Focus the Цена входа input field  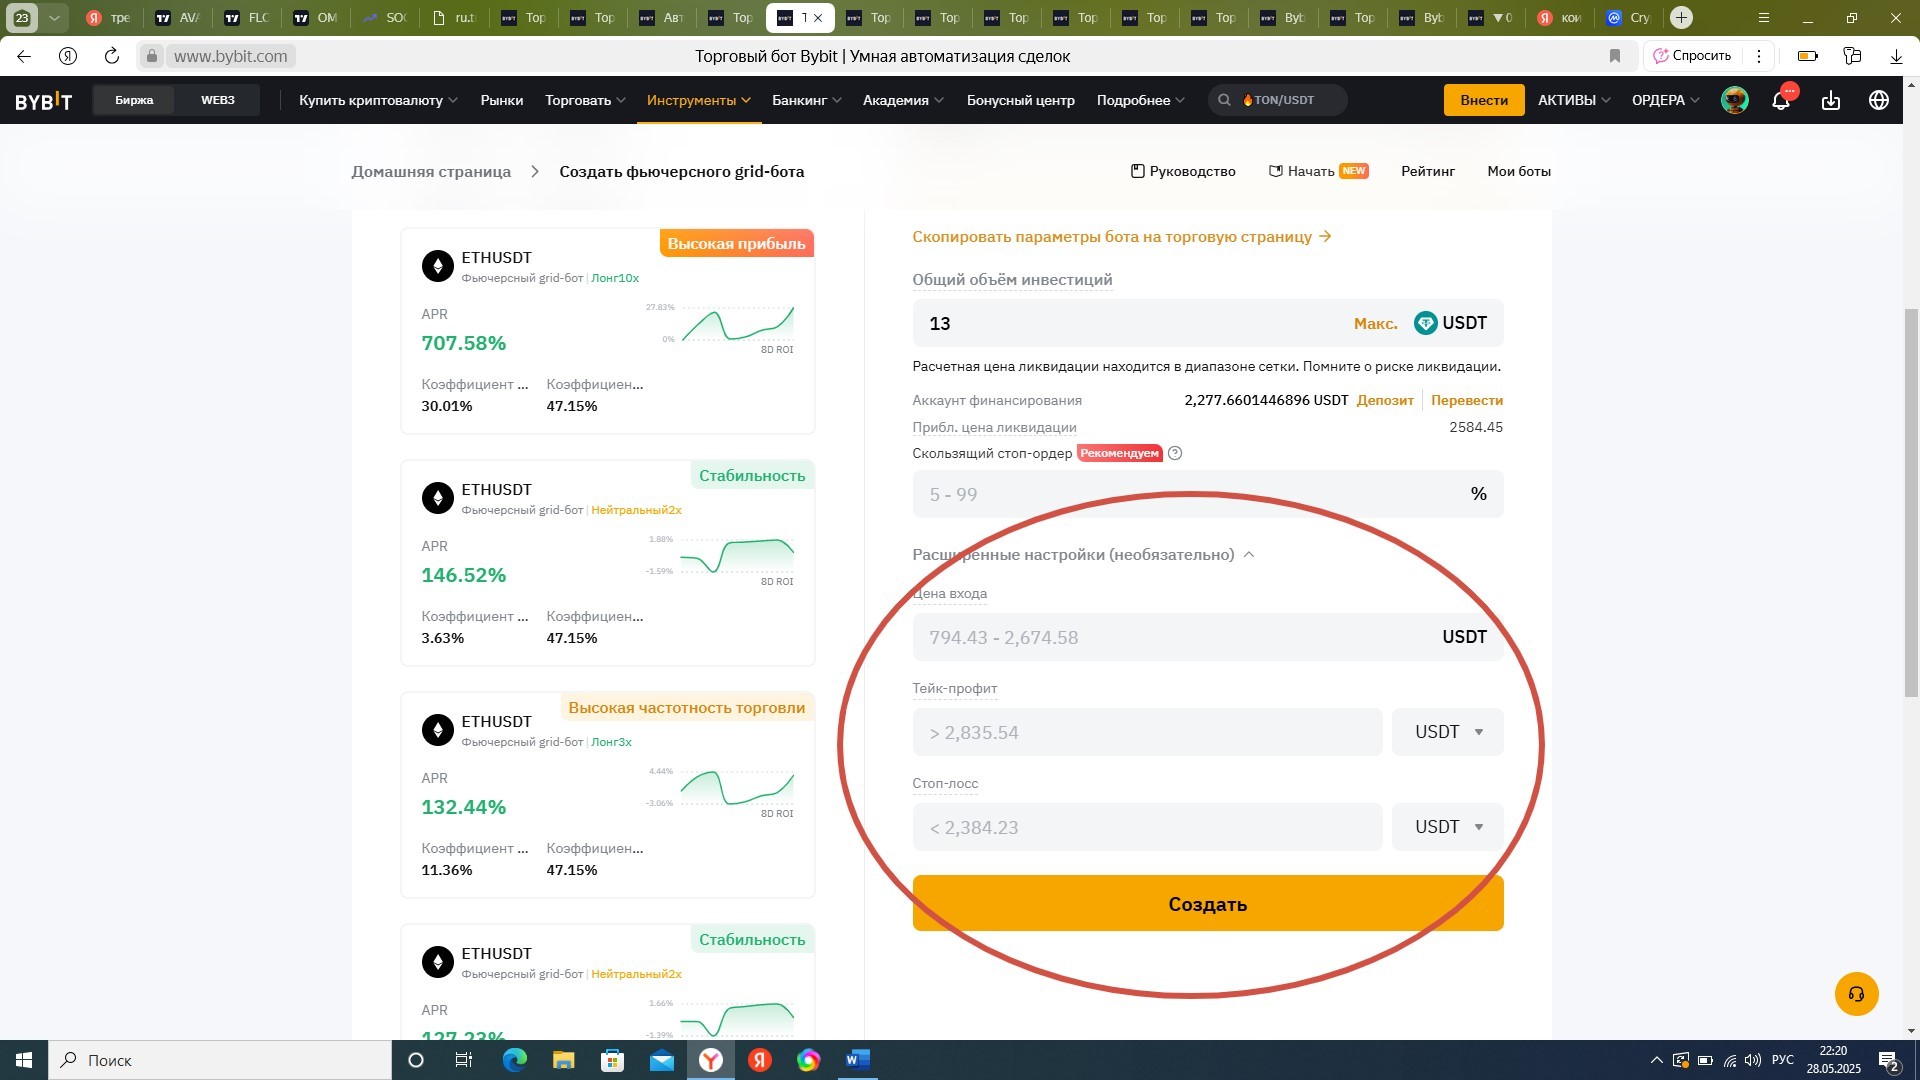1207,637
